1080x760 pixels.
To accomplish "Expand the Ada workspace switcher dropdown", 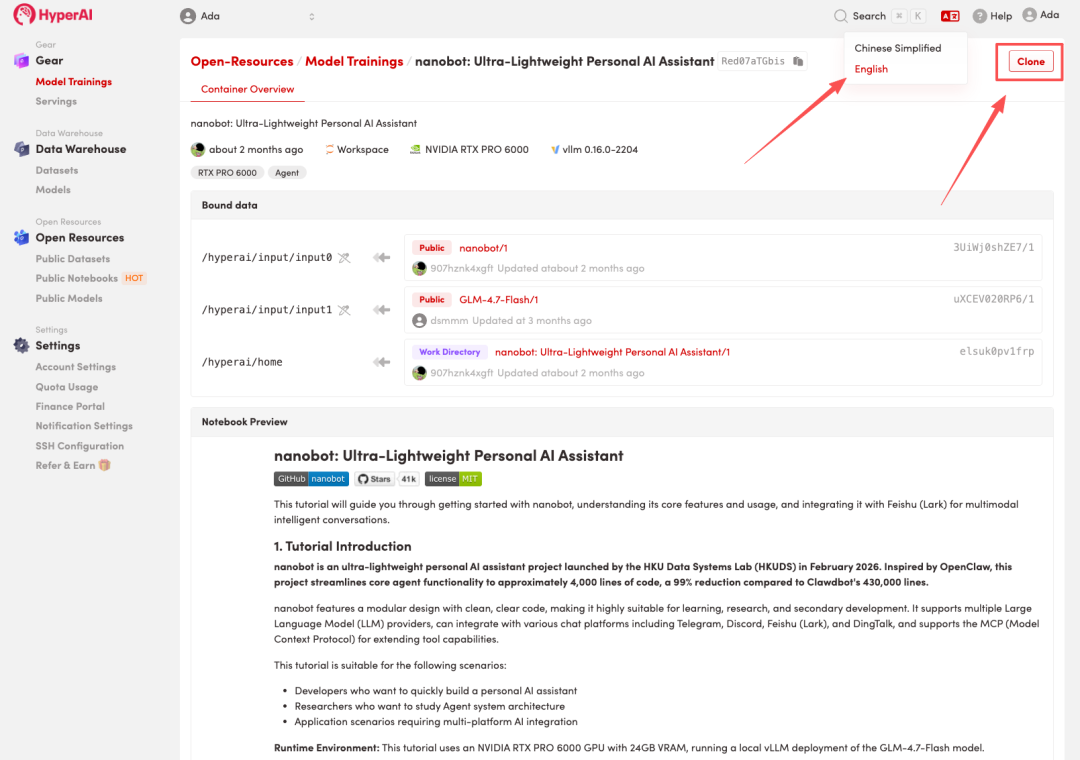I will (311, 16).
